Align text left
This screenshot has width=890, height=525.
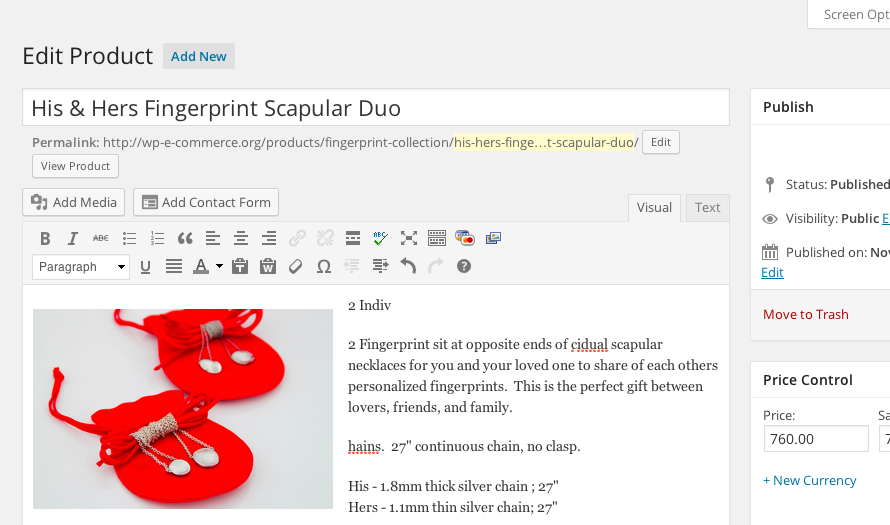[x=213, y=238]
